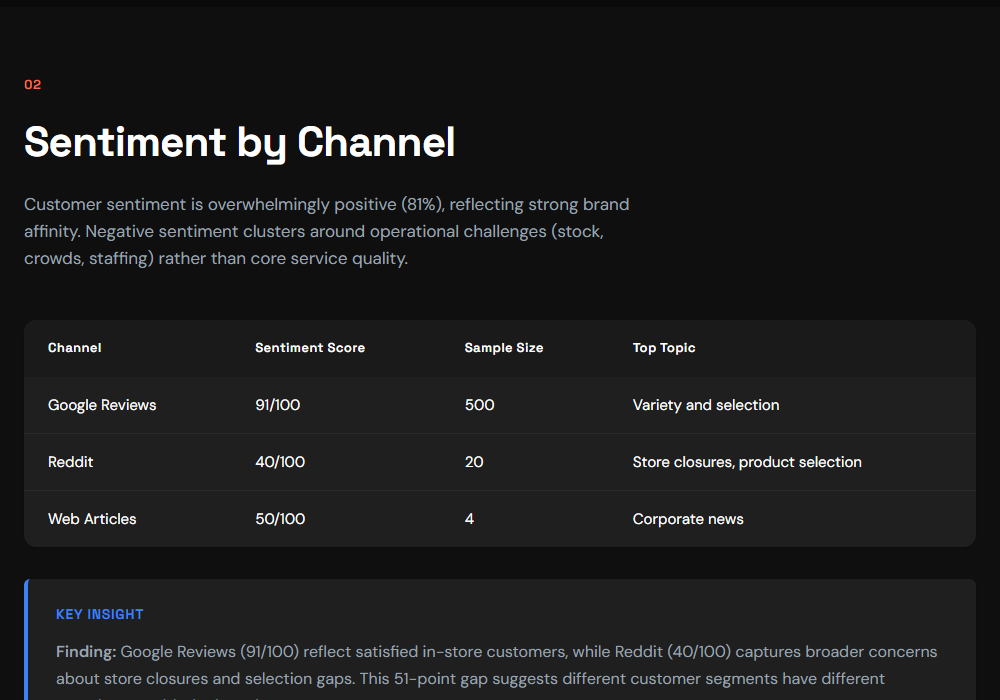Click the bold Finding: label
This screenshot has height=700, width=1000.
[x=86, y=652]
